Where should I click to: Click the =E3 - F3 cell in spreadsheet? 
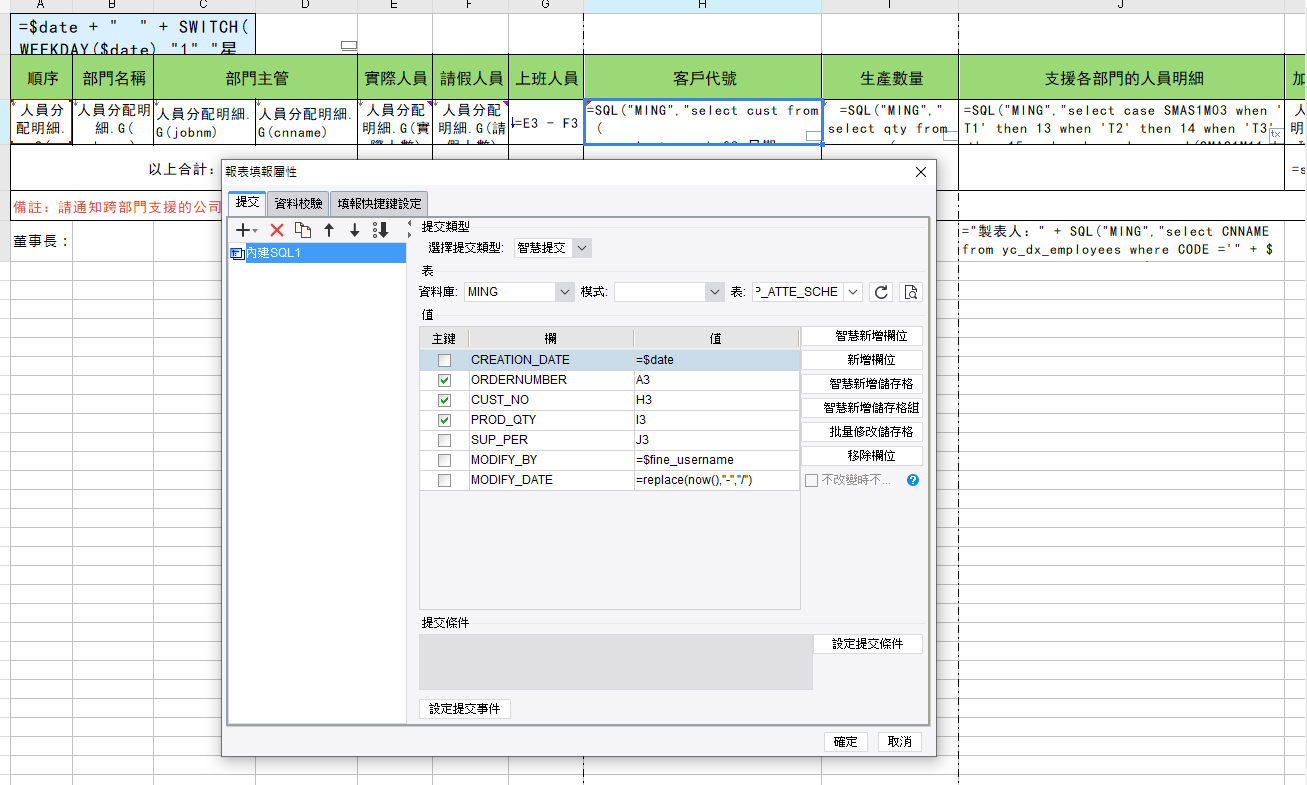pos(546,122)
